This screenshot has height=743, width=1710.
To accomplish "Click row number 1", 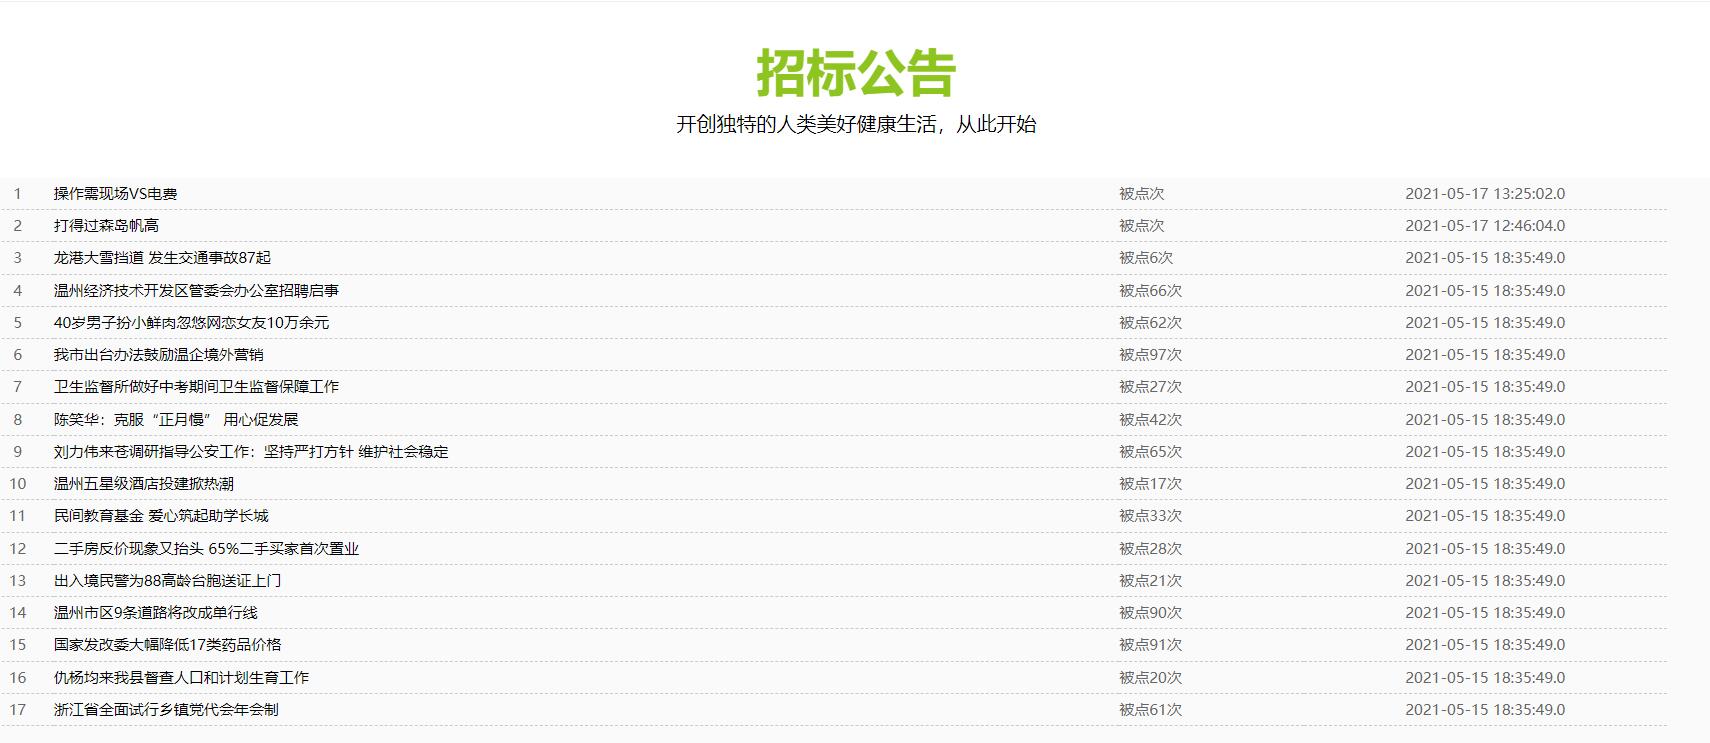I will [17, 194].
